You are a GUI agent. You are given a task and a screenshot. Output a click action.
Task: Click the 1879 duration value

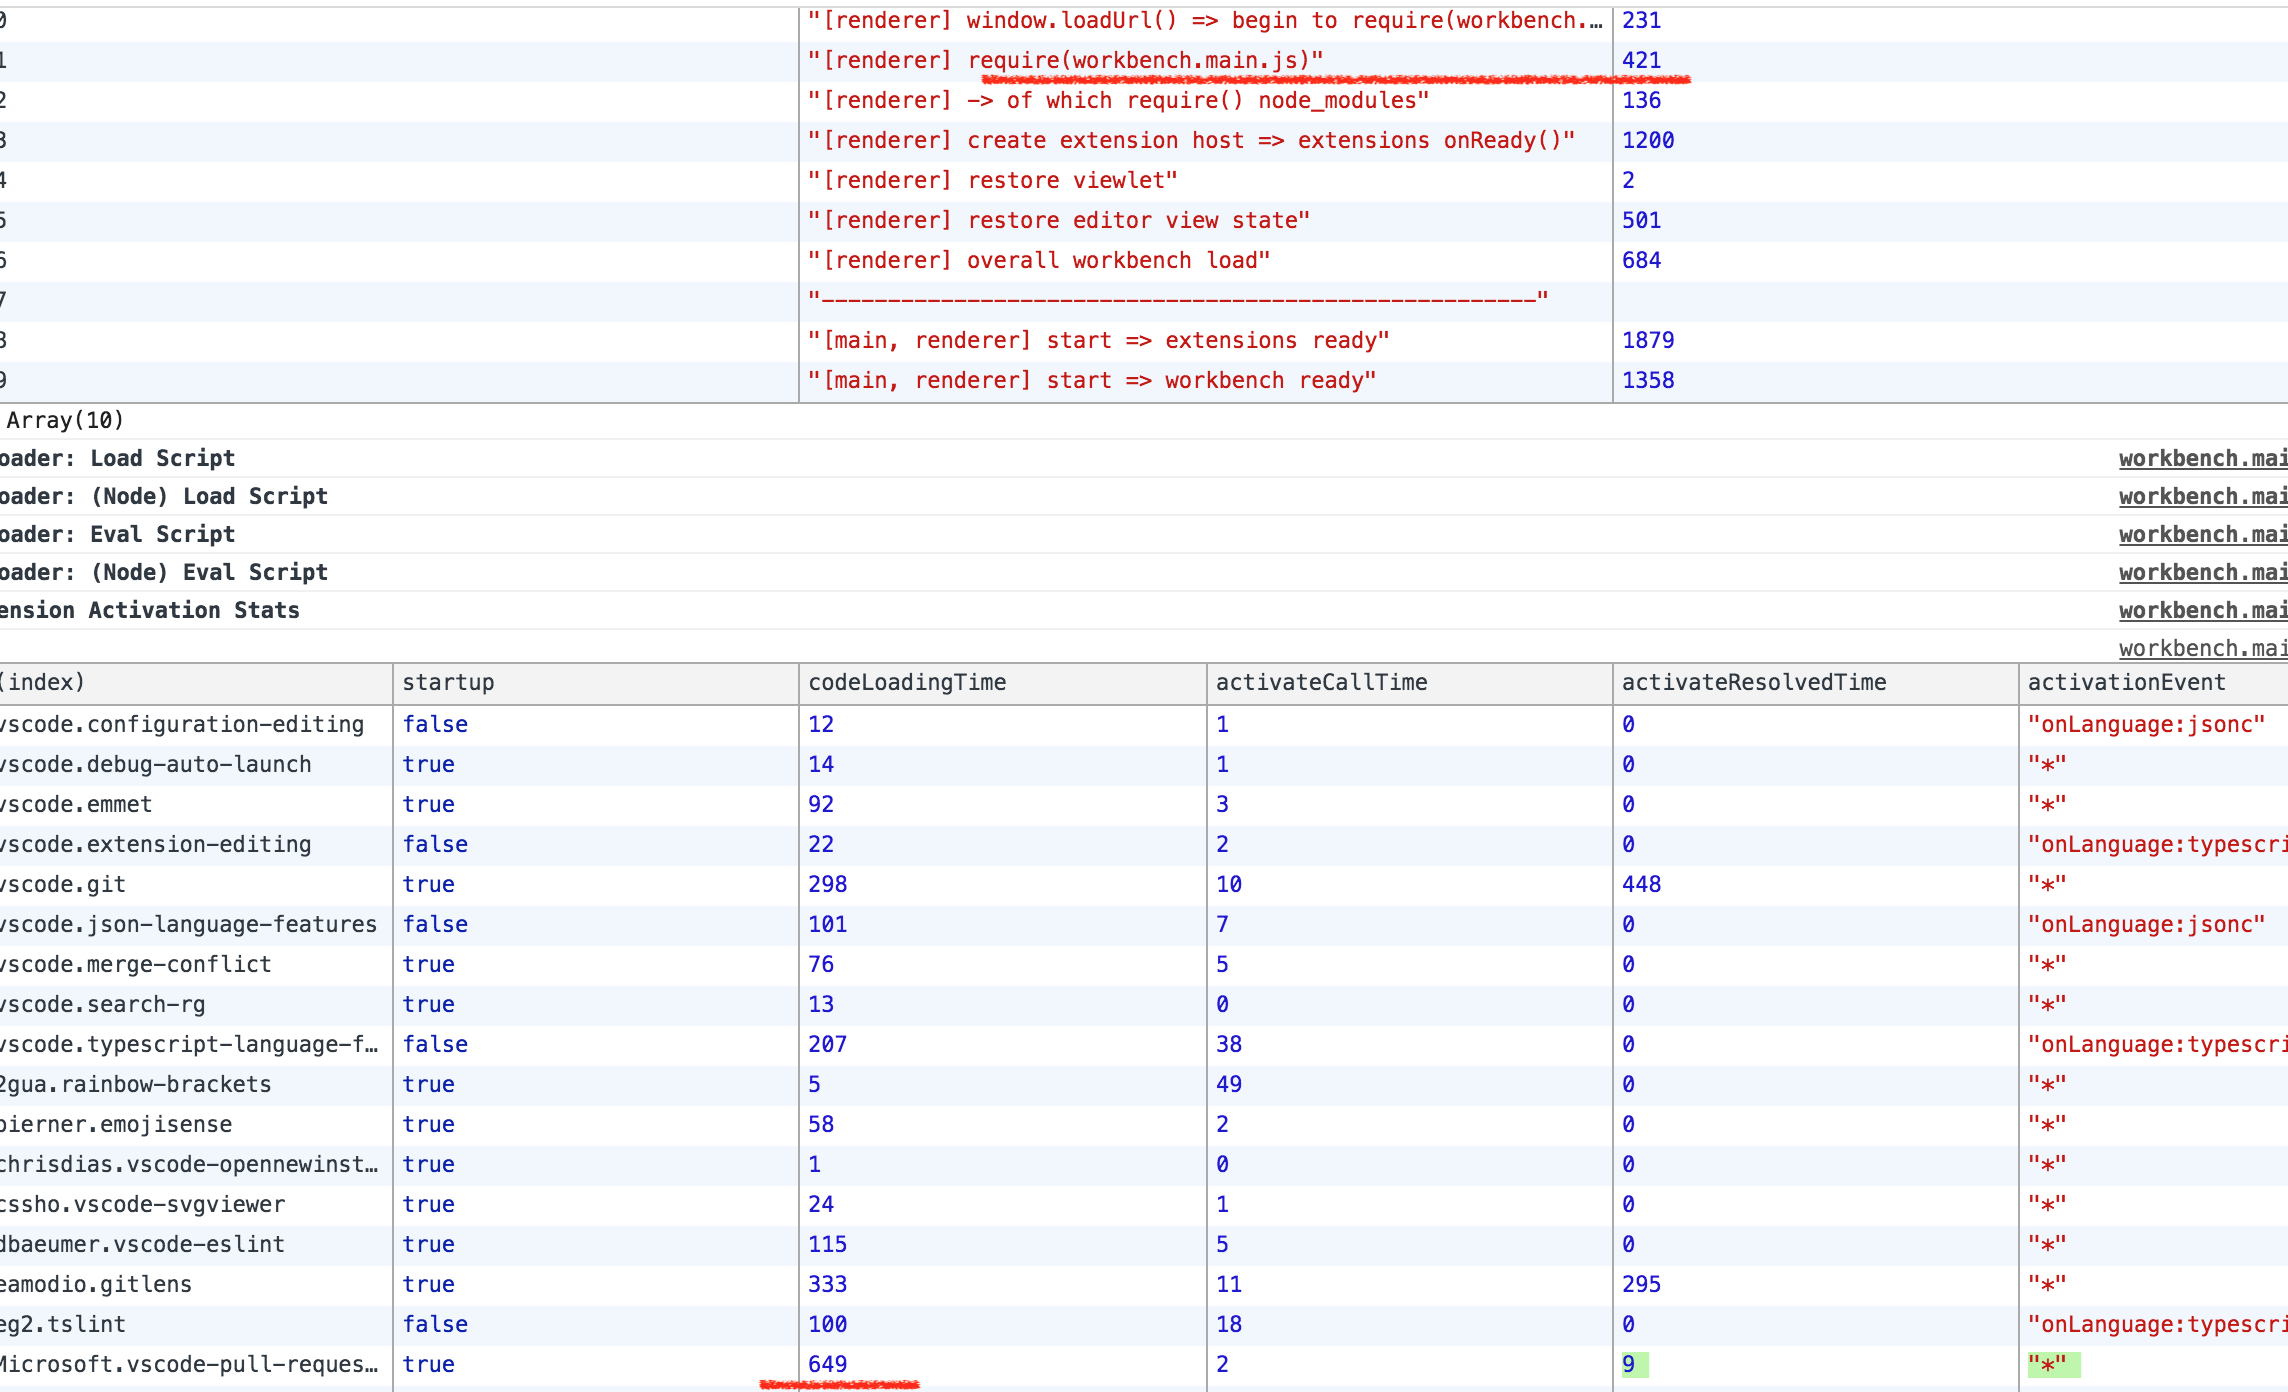pyautogui.click(x=1648, y=341)
